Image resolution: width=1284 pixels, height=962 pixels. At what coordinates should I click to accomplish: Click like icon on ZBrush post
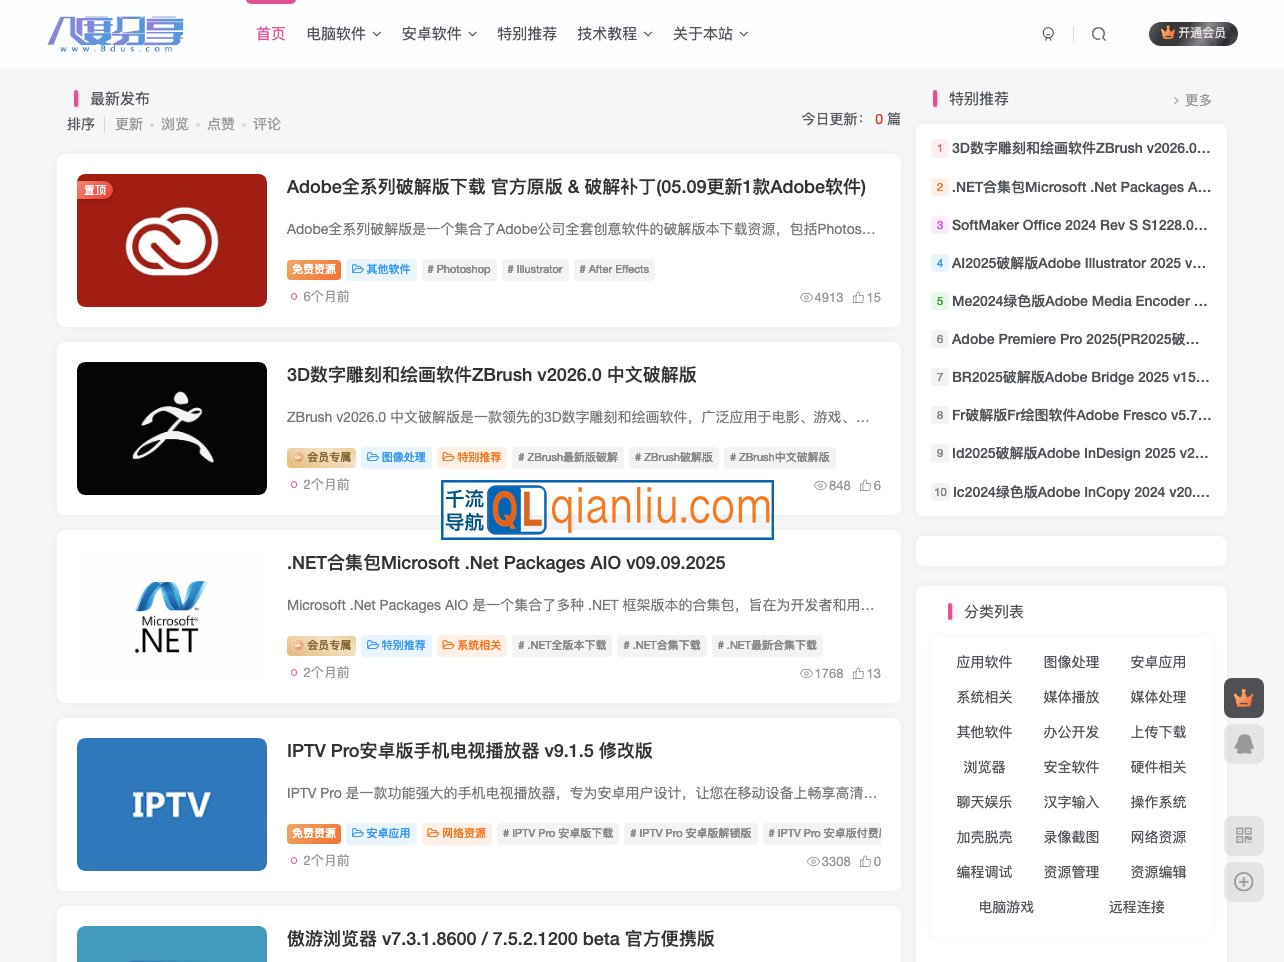[866, 486]
